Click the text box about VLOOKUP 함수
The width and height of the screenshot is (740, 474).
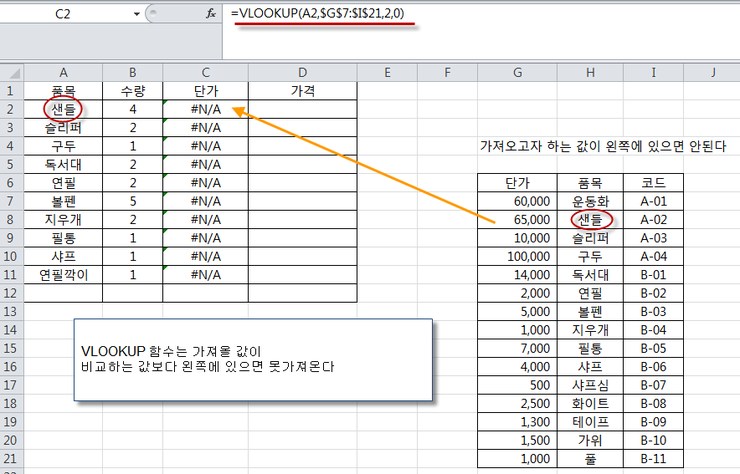(x=254, y=360)
